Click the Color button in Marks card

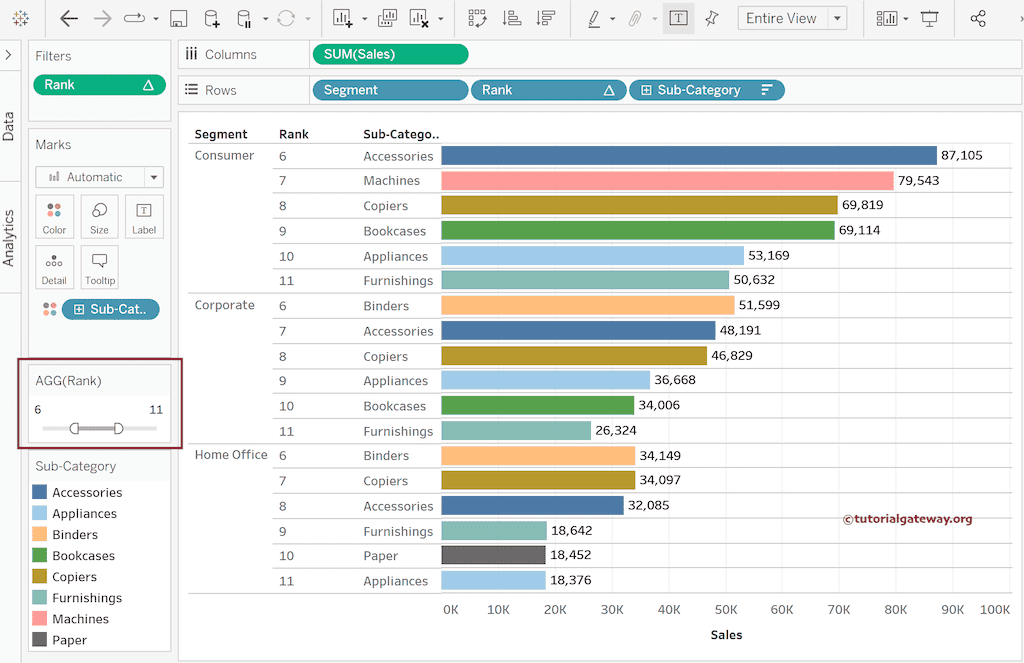(x=54, y=217)
